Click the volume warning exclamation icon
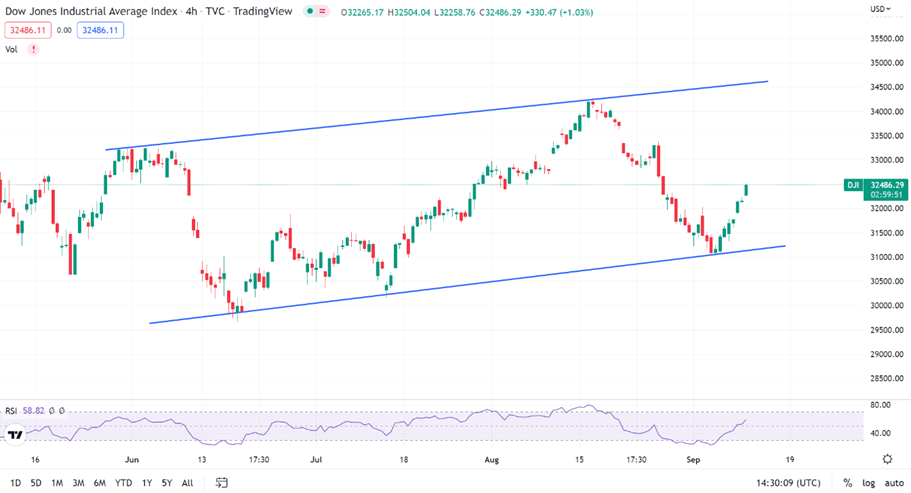Screen dimensions: 911x493 34,49
